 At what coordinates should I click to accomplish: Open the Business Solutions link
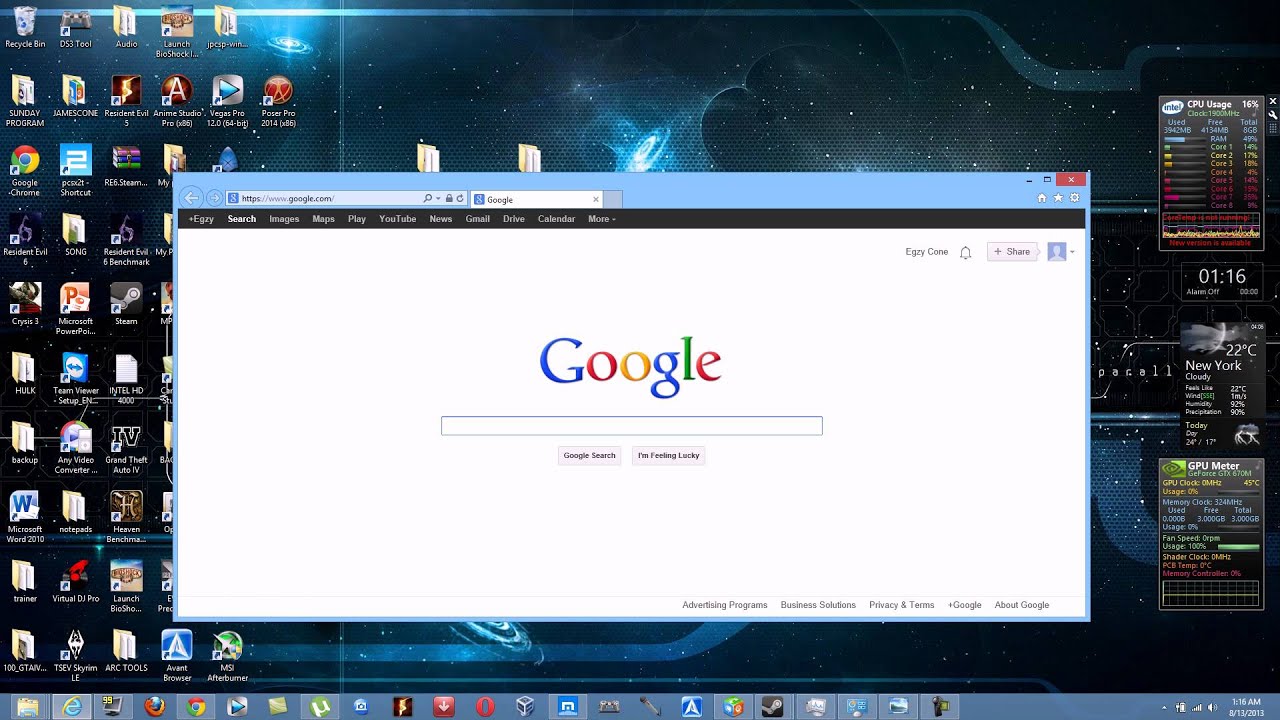[x=818, y=605]
